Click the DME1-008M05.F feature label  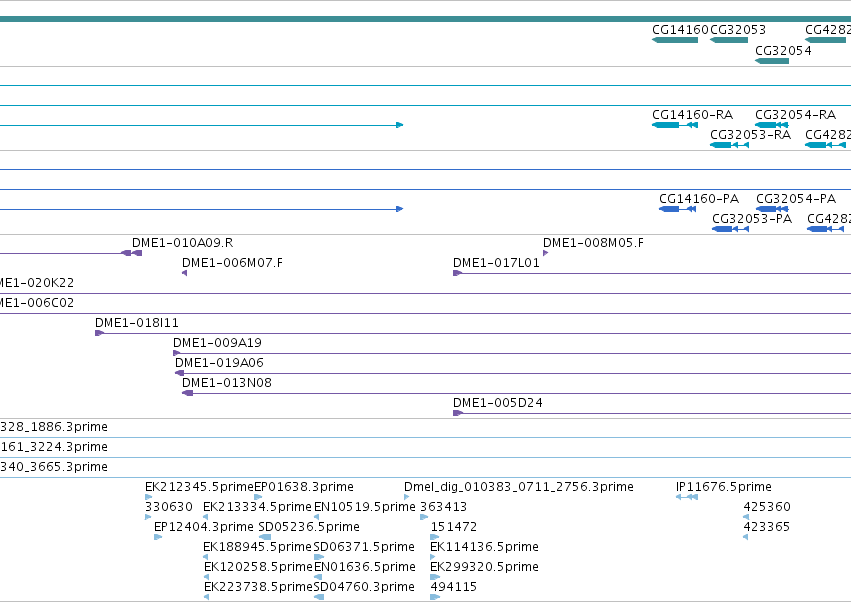(x=593, y=243)
